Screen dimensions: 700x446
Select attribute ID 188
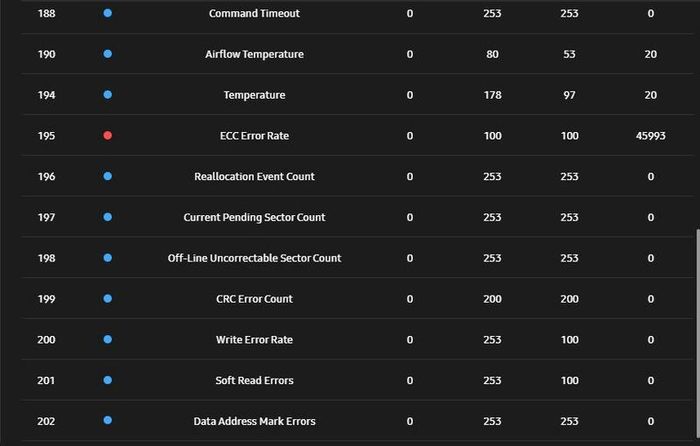pos(46,13)
